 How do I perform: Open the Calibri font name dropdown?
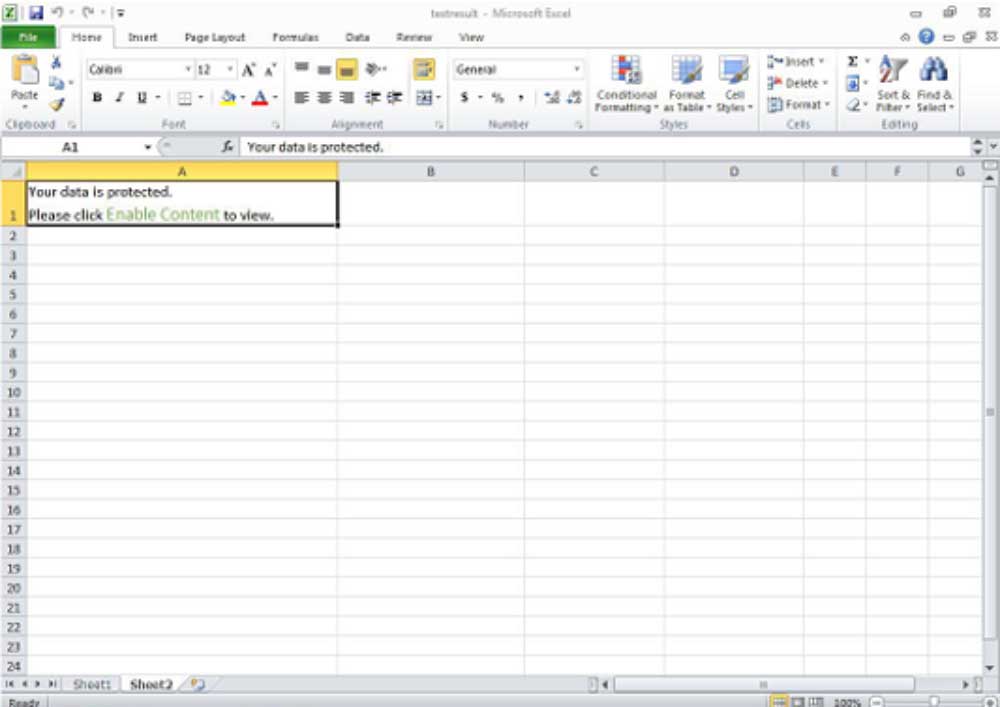coord(188,69)
